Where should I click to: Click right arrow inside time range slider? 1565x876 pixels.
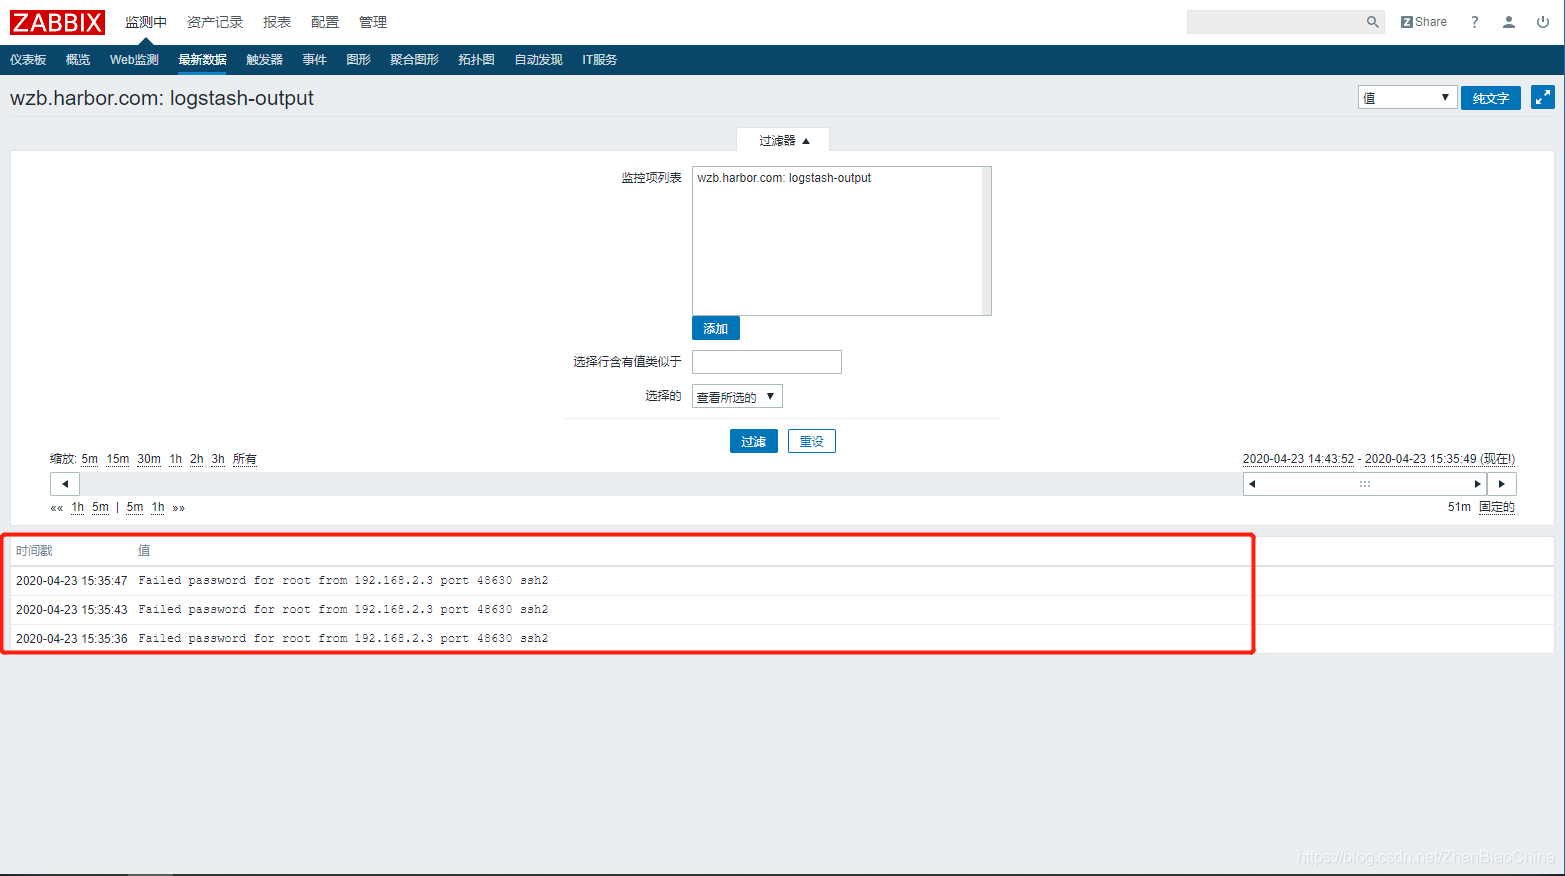[1477, 484]
